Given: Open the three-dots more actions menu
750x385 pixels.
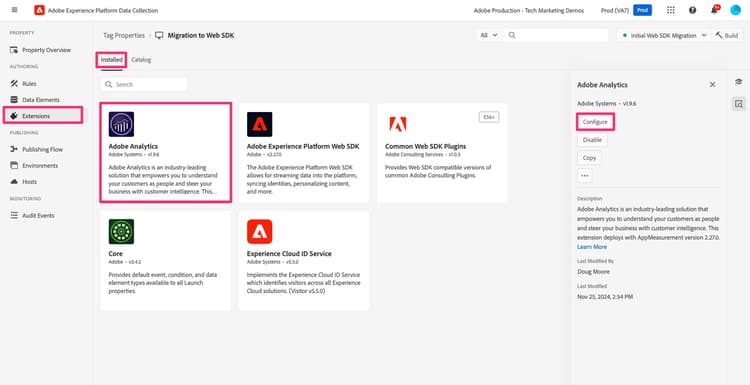Looking at the screenshot, I should (x=585, y=176).
